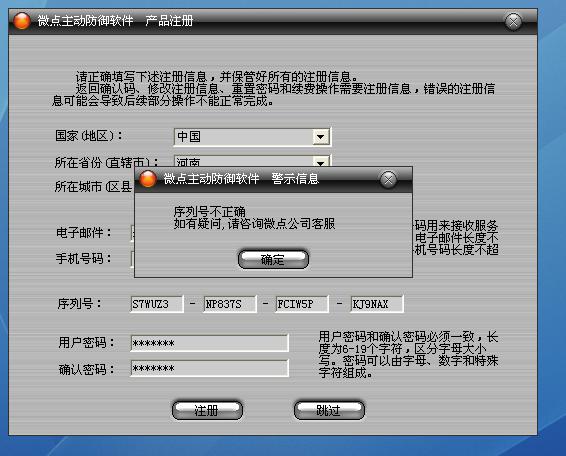
Task: Click the fourth serial field KJ9NAX
Action: (x=377, y=304)
